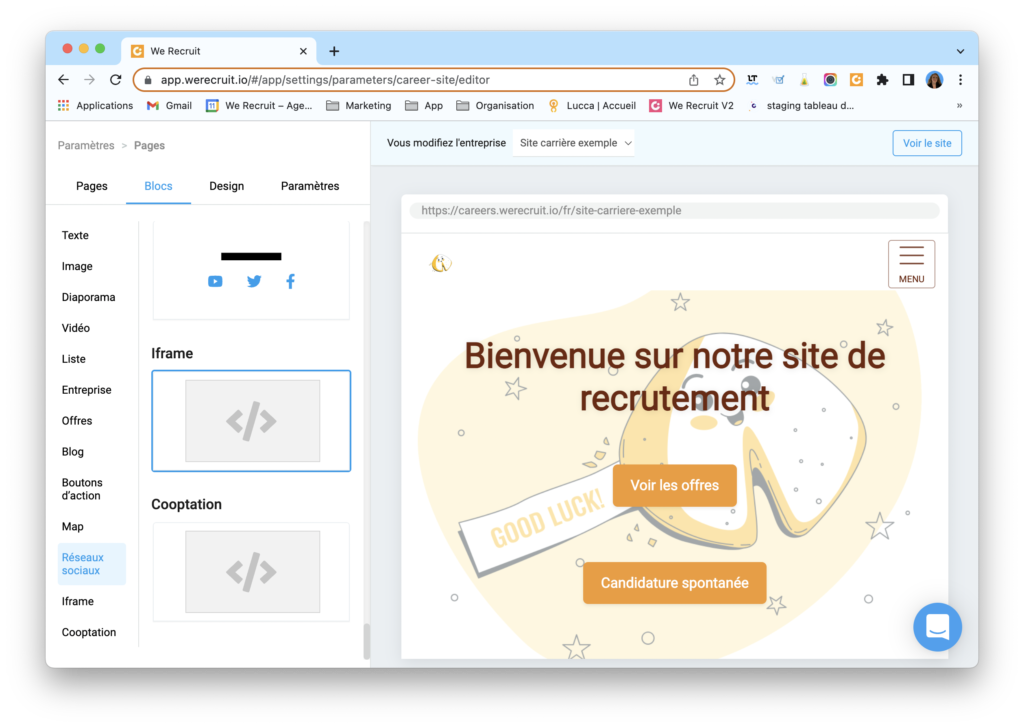
Task: Click the blocks panel scrollbar
Action: click(366, 641)
